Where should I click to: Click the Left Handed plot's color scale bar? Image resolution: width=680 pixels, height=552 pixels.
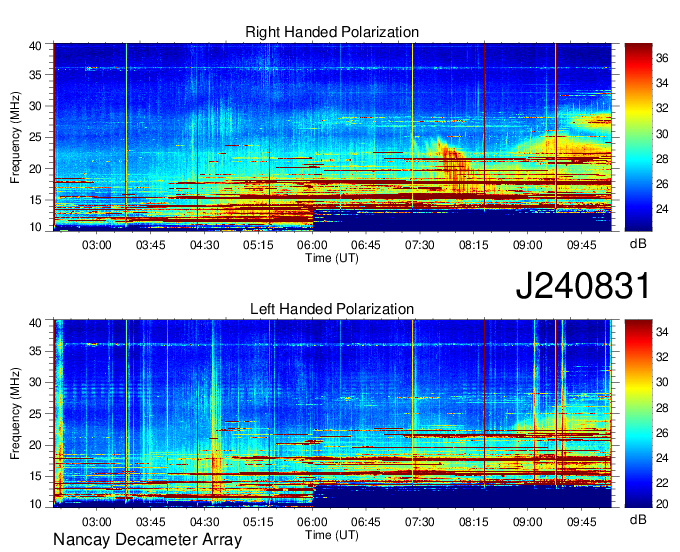[x=638, y=414]
